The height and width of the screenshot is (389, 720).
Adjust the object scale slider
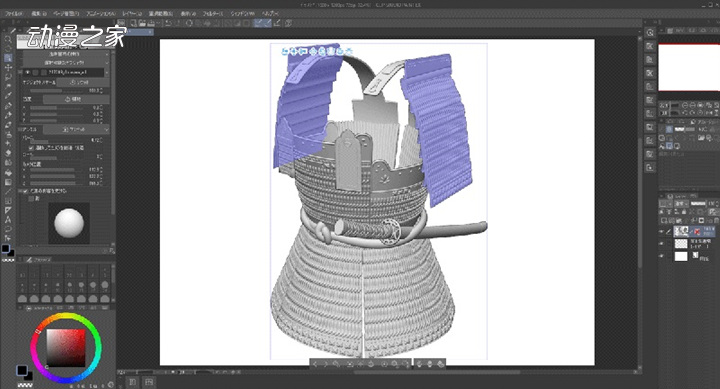pyautogui.click(x=56, y=90)
